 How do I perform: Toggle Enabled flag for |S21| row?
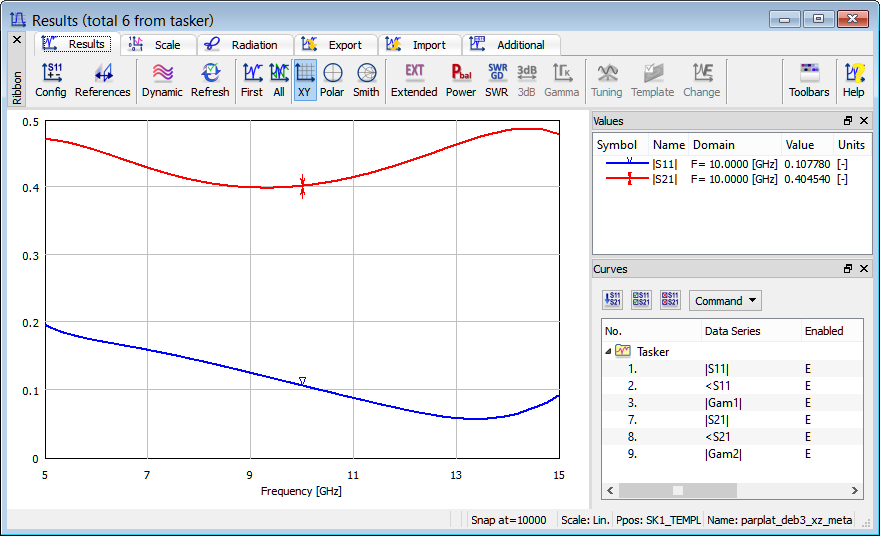point(808,420)
